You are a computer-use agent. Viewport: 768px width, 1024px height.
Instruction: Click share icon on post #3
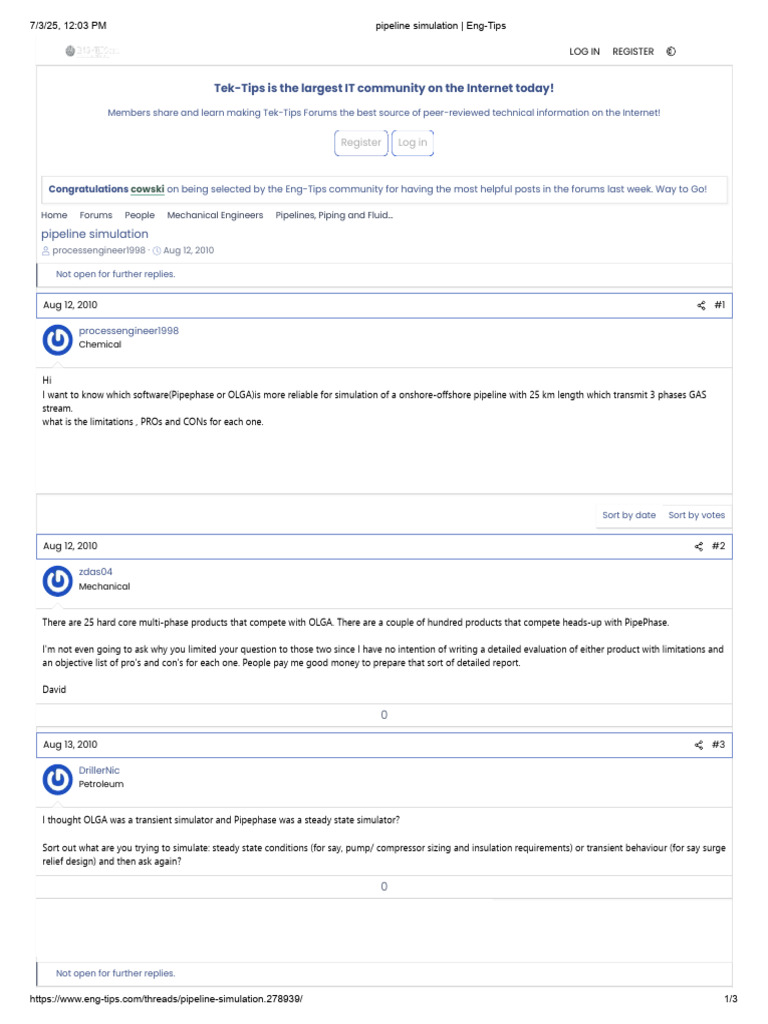[x=699, y=745]
